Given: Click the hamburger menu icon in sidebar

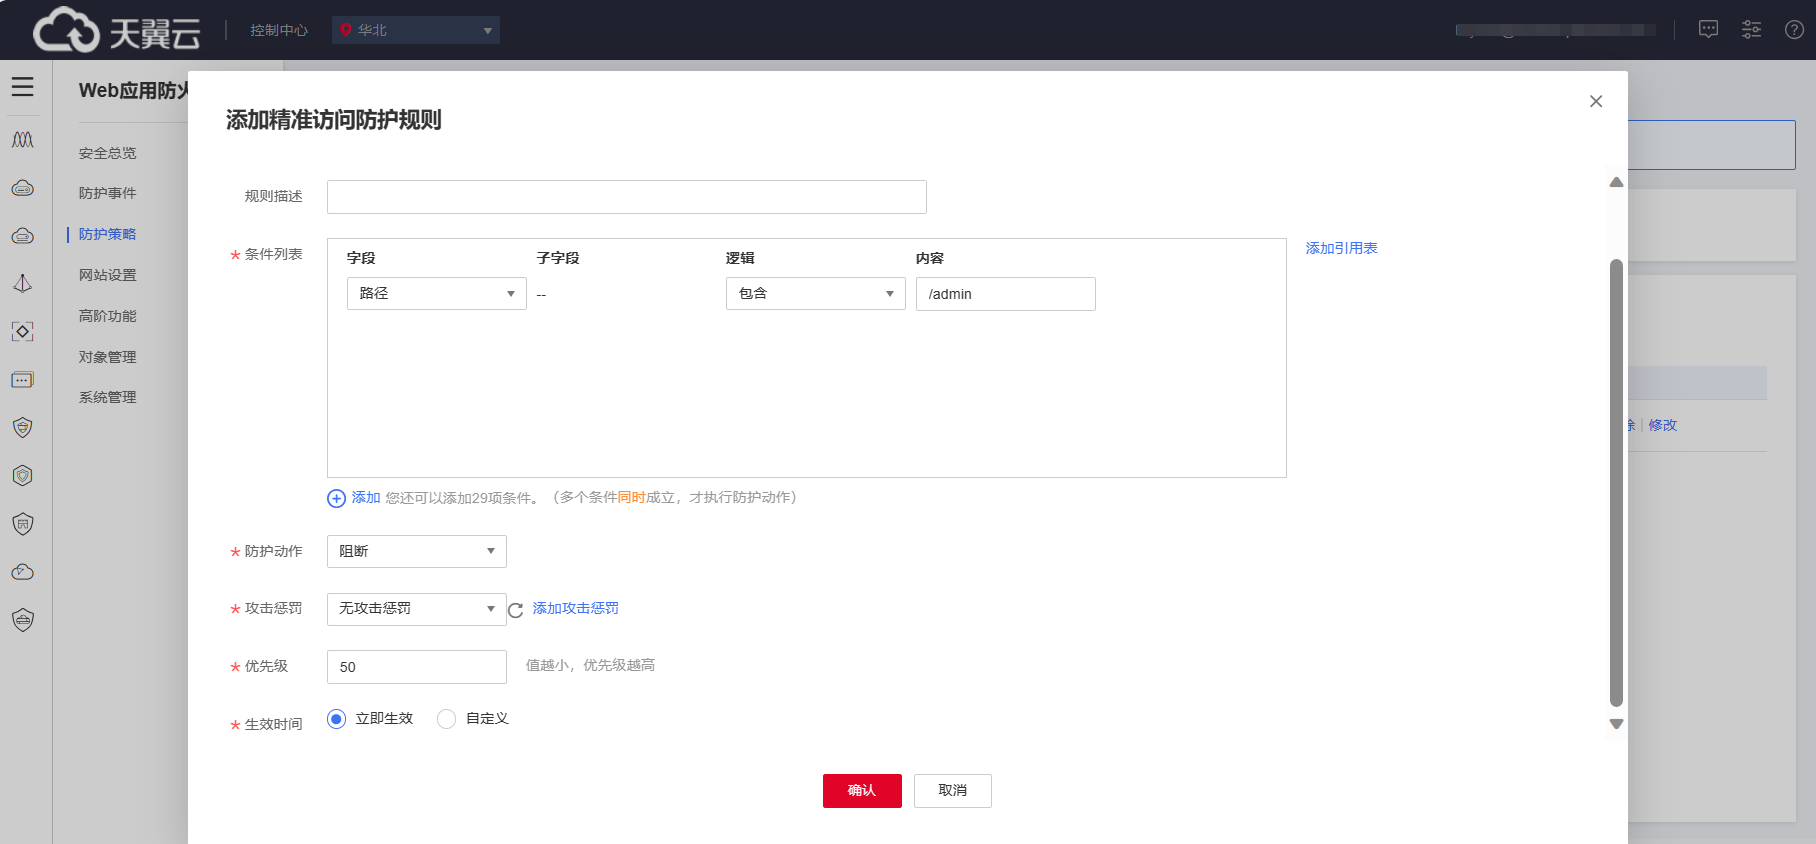Looking at the screenshot, I should click(23, 87).
